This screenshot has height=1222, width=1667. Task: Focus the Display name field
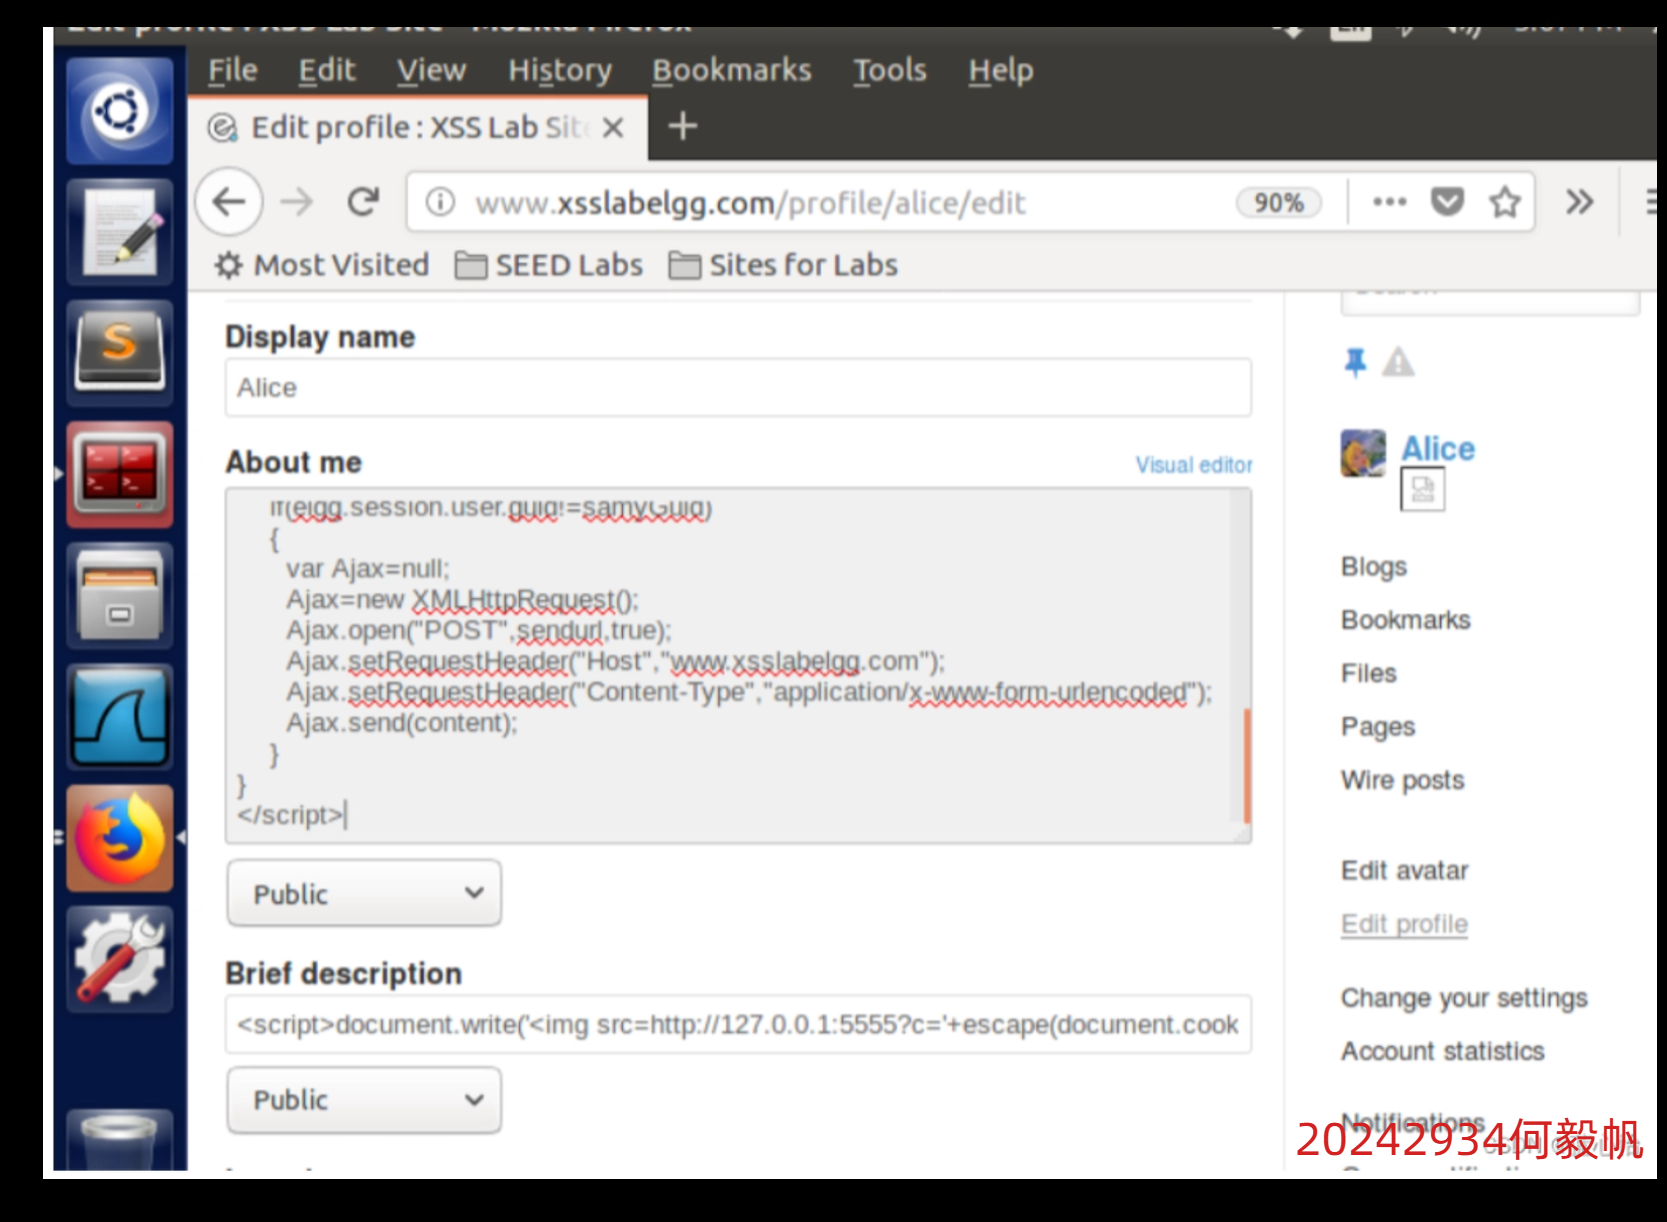(x=738, y=387)
